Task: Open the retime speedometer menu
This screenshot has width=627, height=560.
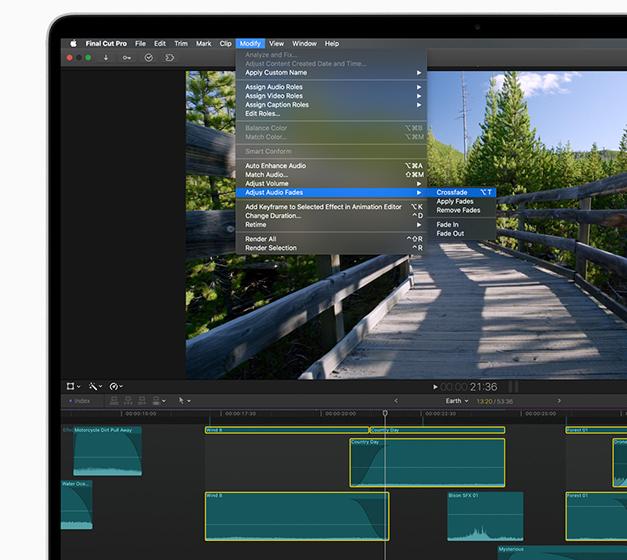Action: (116, 386)
